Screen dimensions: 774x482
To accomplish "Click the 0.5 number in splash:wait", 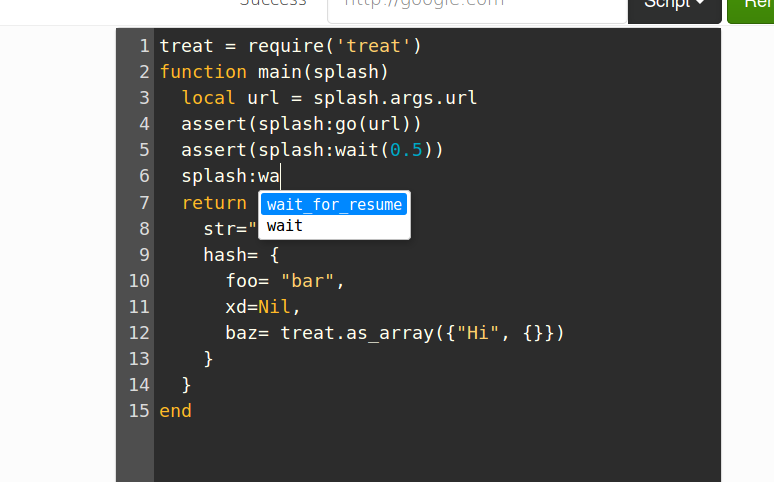I will tap(405, 150).
